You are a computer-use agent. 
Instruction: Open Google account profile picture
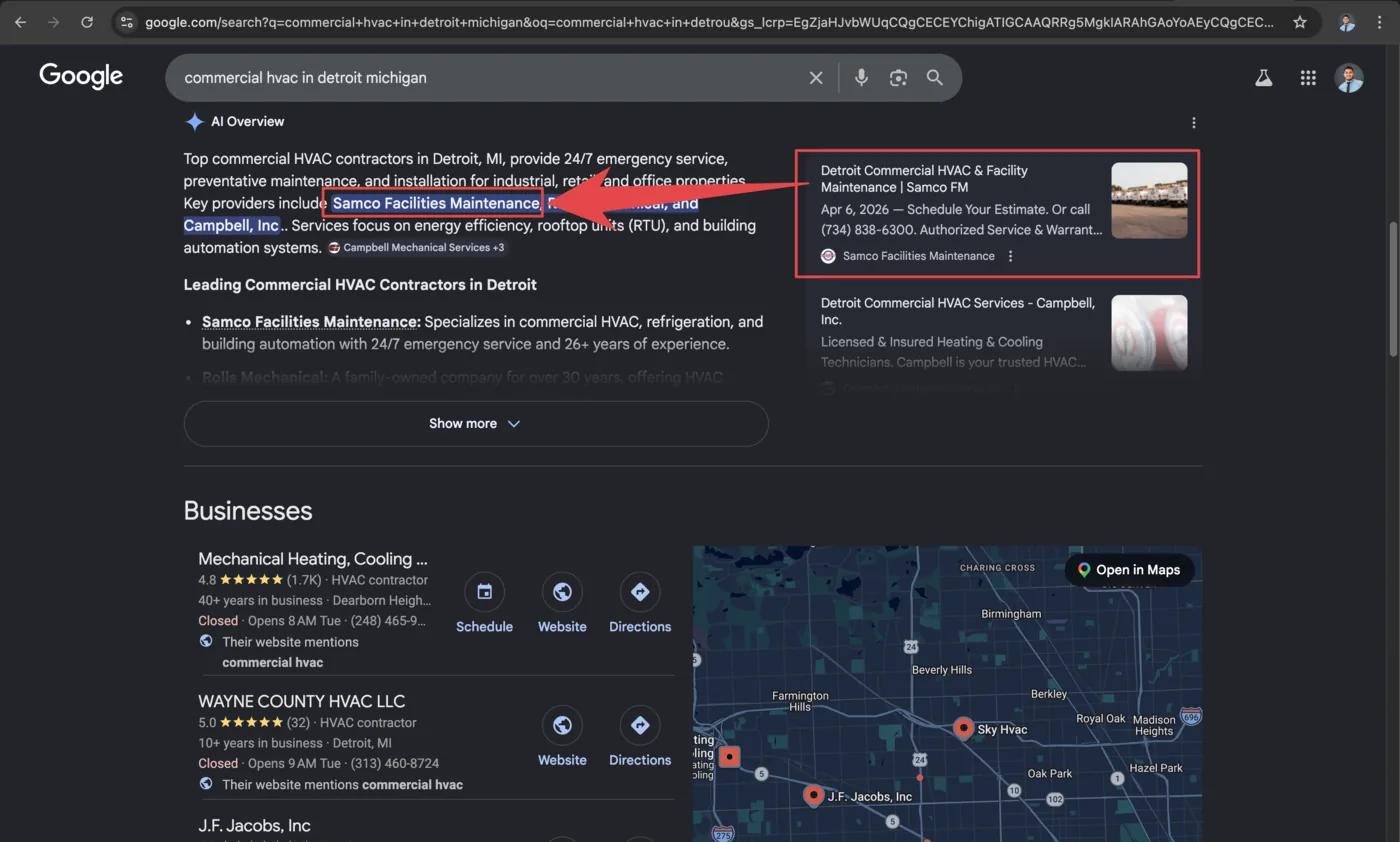click(1349, 78)
